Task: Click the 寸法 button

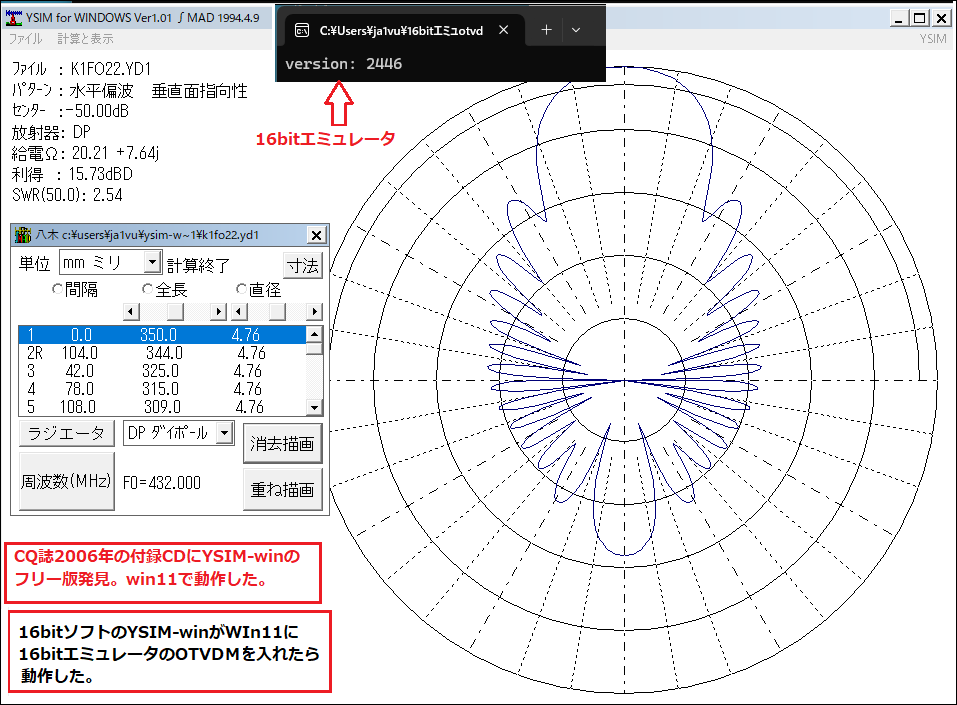Action: click(x=303, y=266)
